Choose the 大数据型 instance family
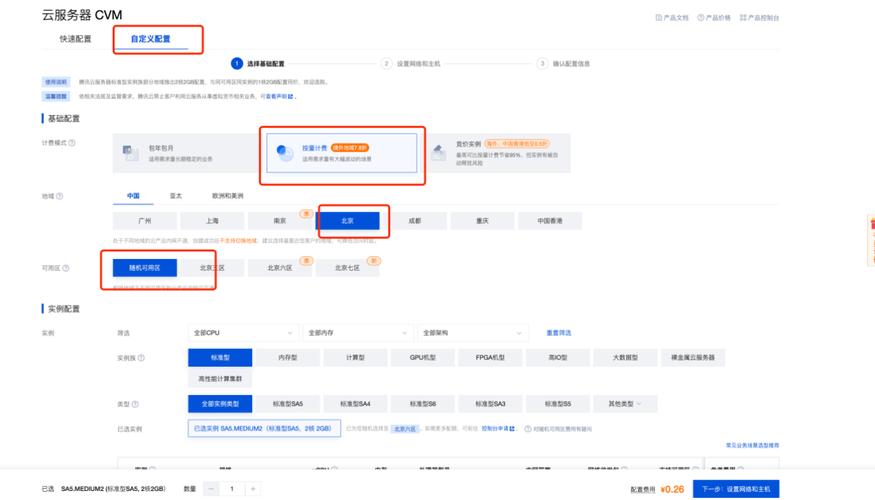This screenshot has width=875, height=500. [625, 358]
